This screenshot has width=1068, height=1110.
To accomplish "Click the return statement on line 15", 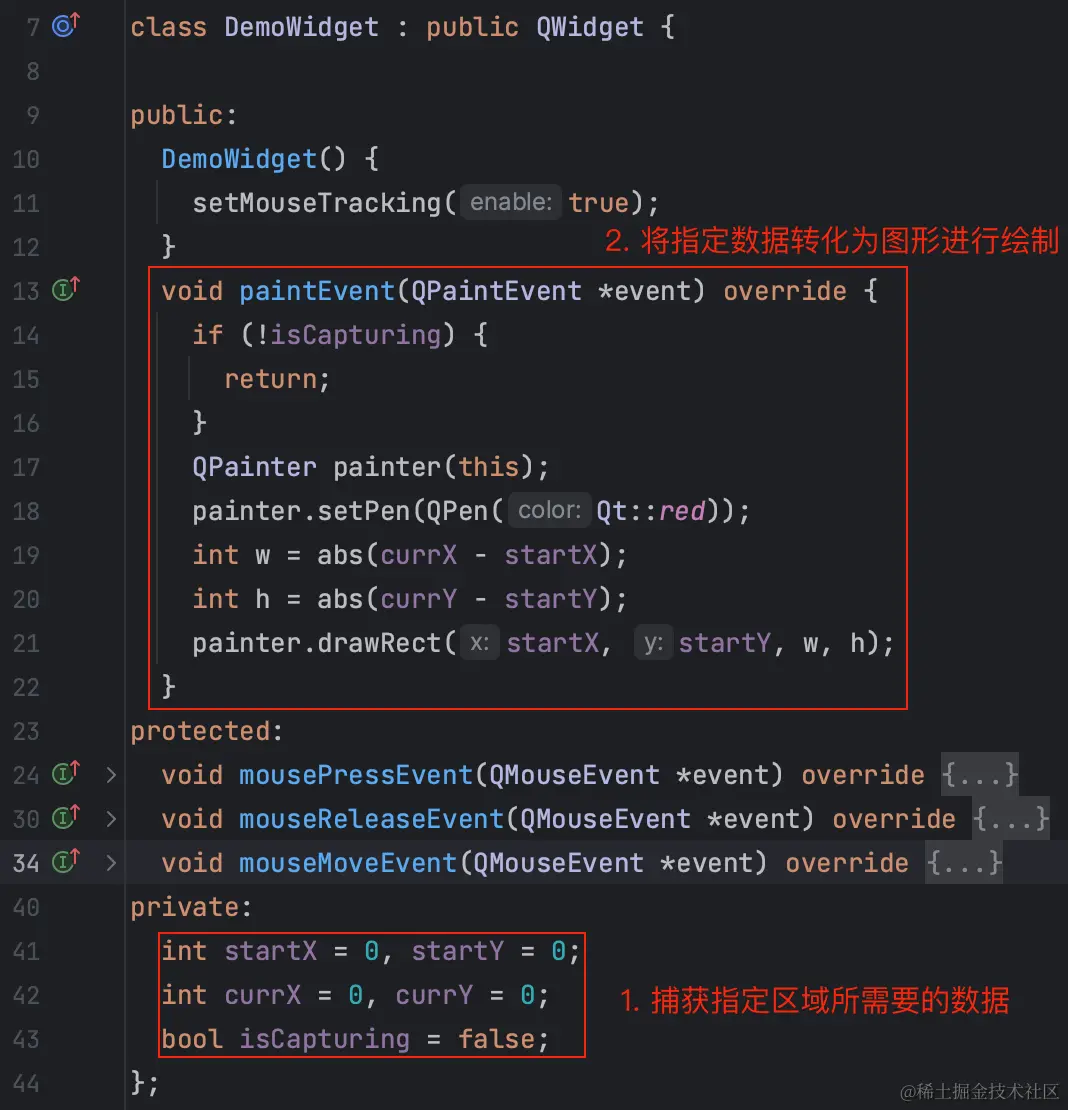I will [270, 379].
